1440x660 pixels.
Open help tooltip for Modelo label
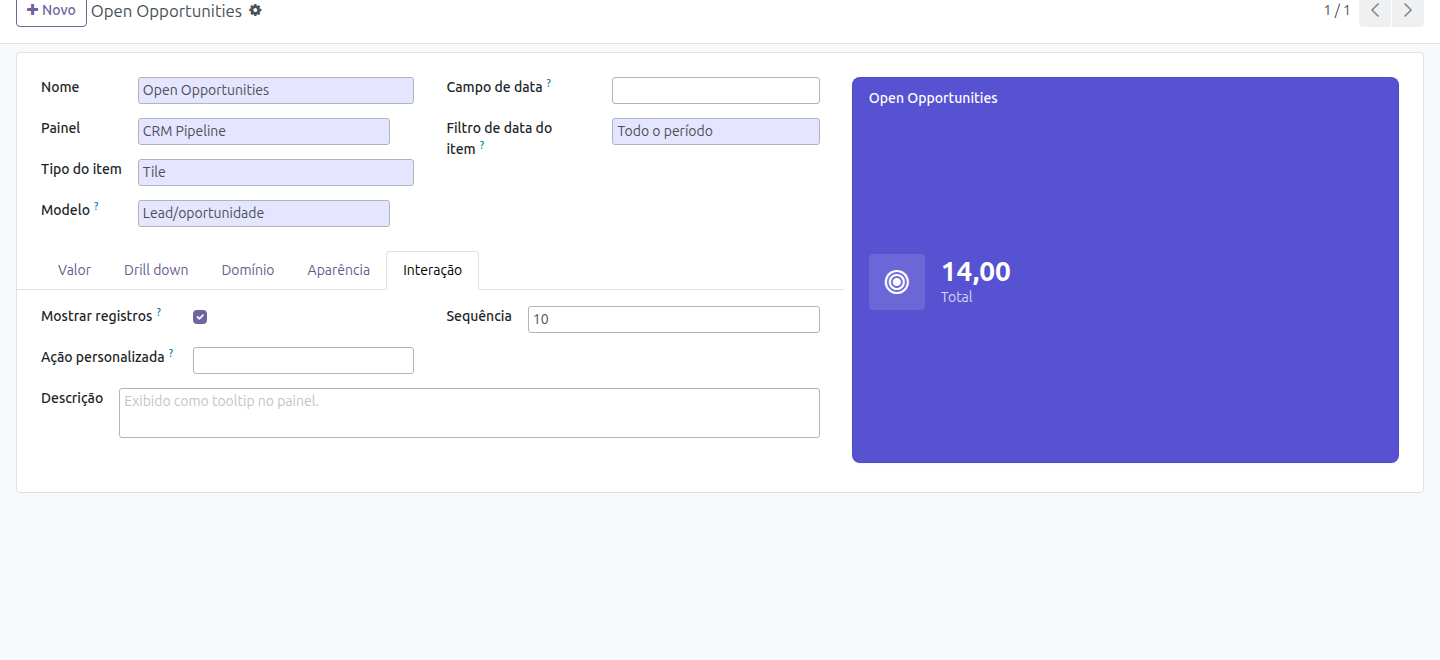97,206
